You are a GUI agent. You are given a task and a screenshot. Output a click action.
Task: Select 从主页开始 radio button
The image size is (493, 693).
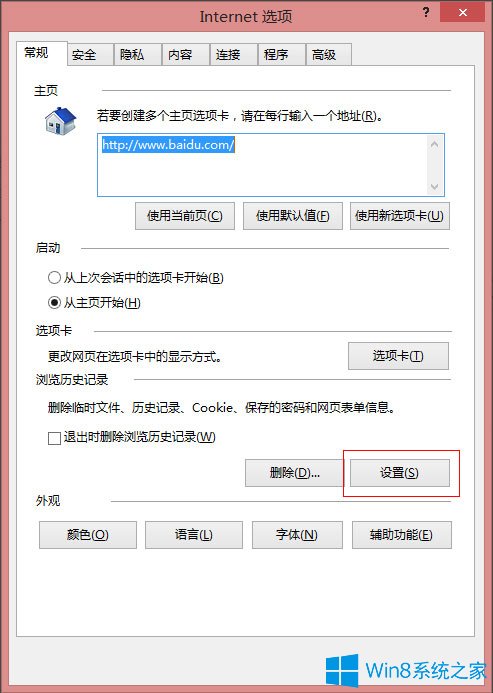point(54,303)
